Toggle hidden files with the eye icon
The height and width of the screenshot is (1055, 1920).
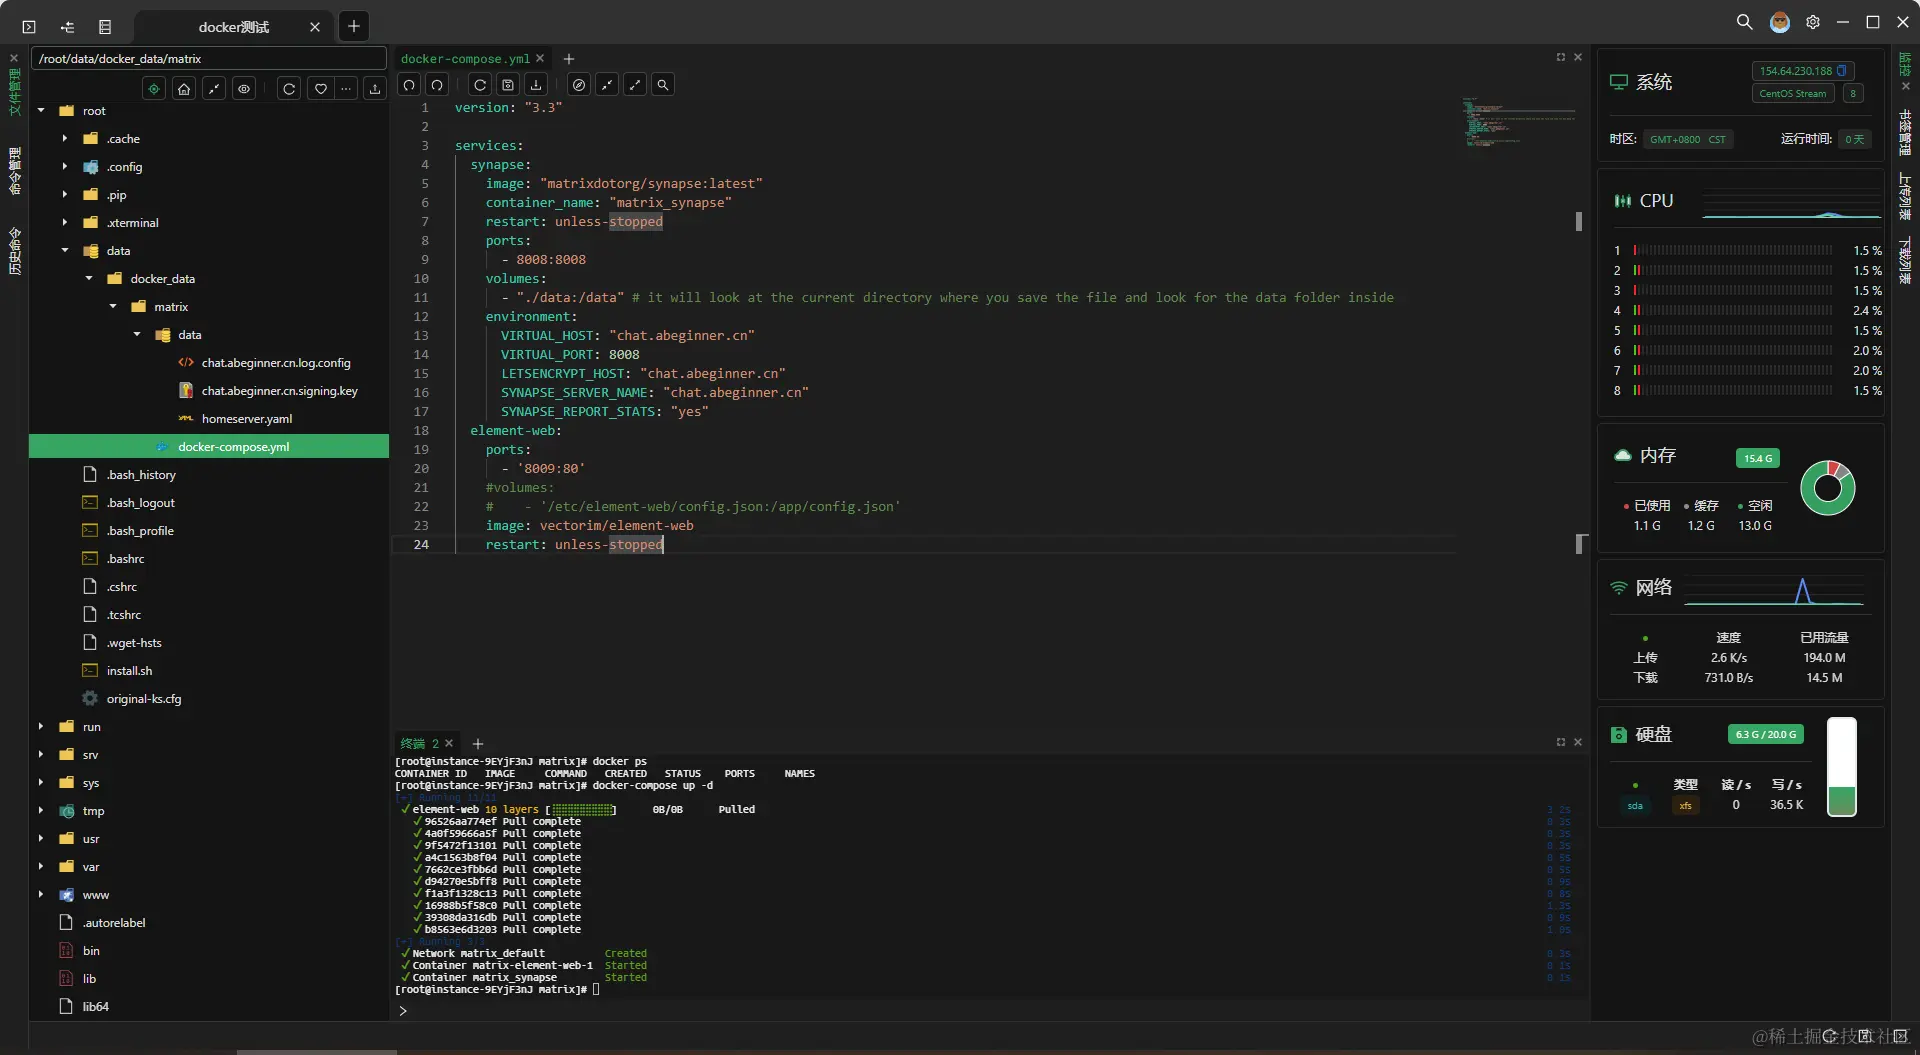coord(244,88)
